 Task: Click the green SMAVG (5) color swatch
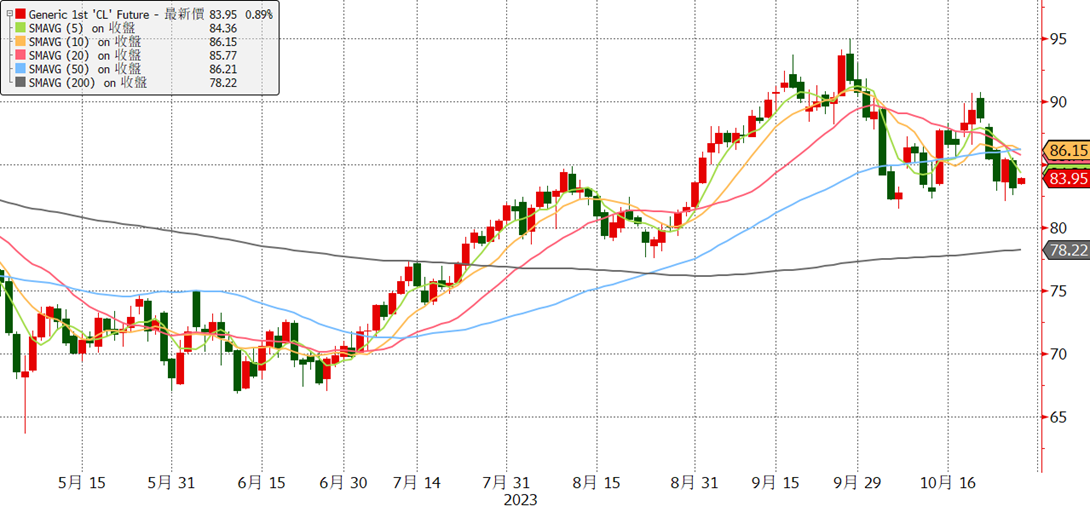point(20,27)
